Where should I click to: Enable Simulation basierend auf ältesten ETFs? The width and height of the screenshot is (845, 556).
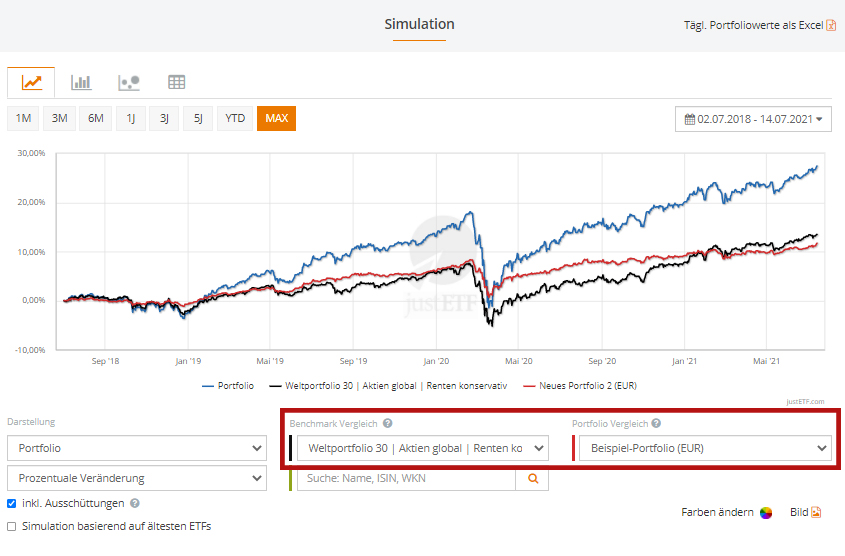[12, 526]
